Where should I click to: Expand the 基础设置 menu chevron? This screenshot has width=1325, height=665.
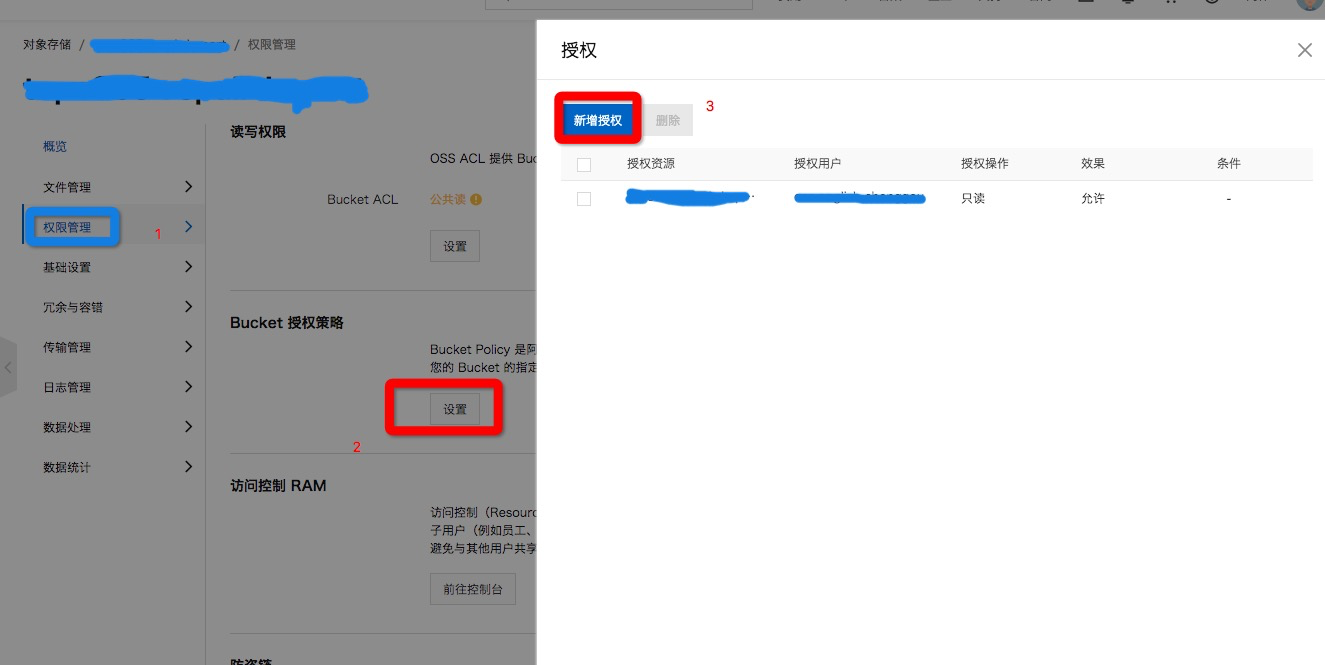click(x=188, y=267)
